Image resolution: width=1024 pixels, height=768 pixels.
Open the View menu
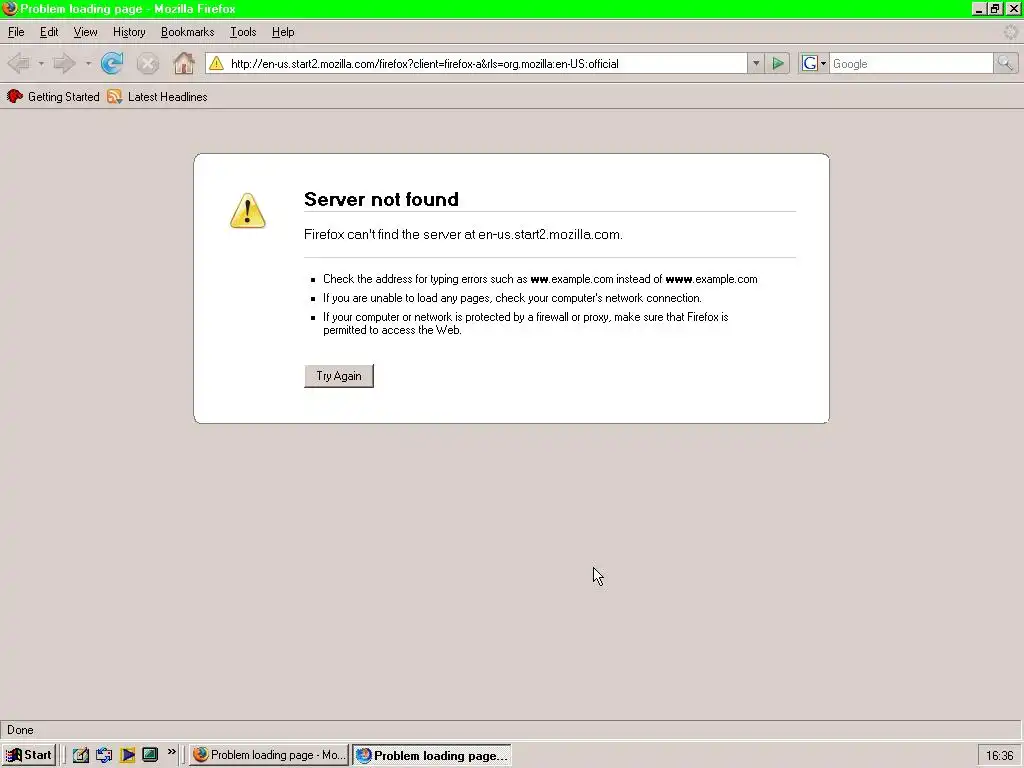(x=85, y=32)
